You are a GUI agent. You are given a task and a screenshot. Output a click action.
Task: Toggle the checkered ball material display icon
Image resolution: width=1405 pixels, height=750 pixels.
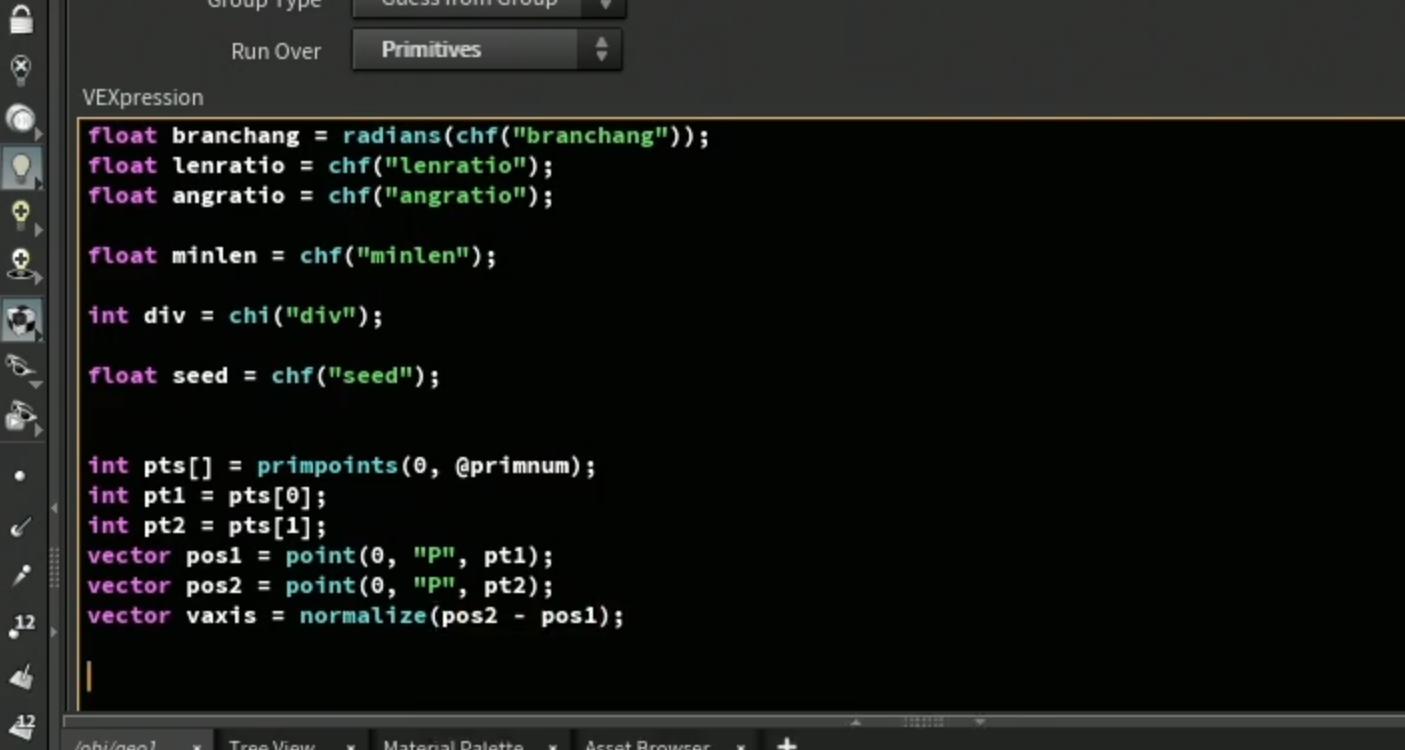point(21,320)
